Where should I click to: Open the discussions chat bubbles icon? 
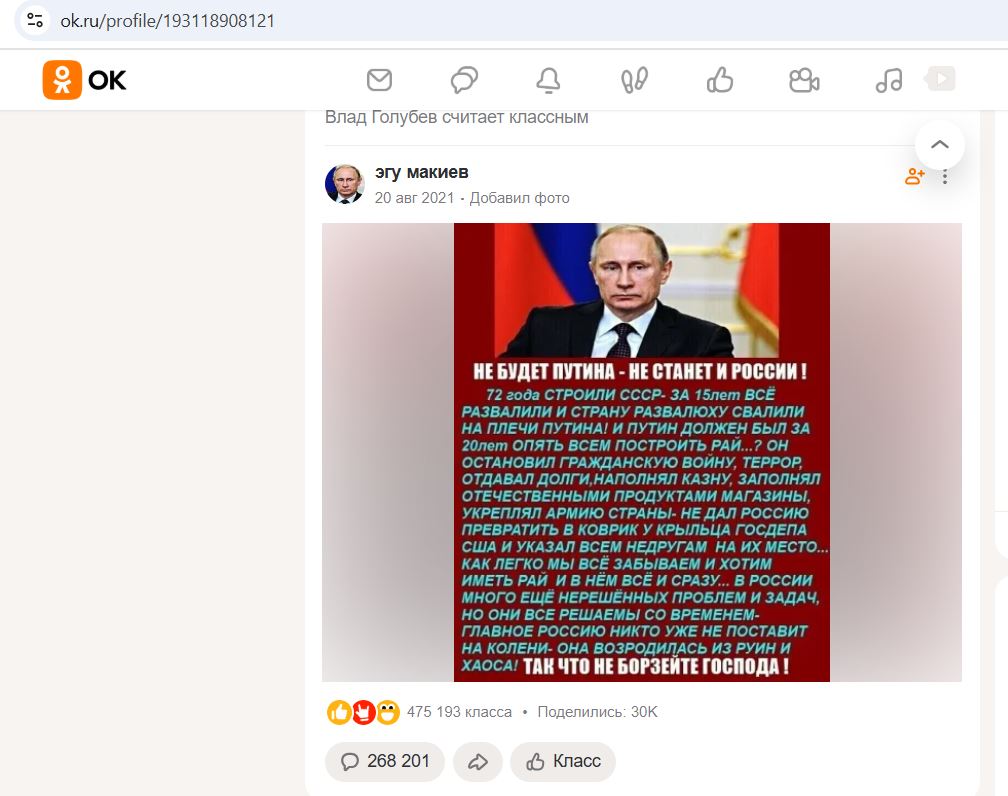[464, 80]
